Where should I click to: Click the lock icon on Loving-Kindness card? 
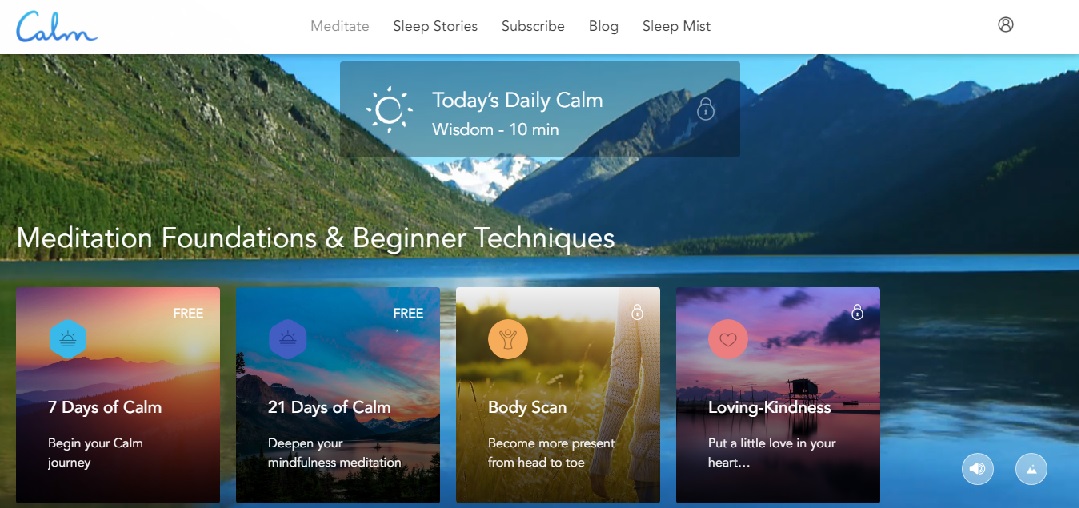(x=857, y=313)
